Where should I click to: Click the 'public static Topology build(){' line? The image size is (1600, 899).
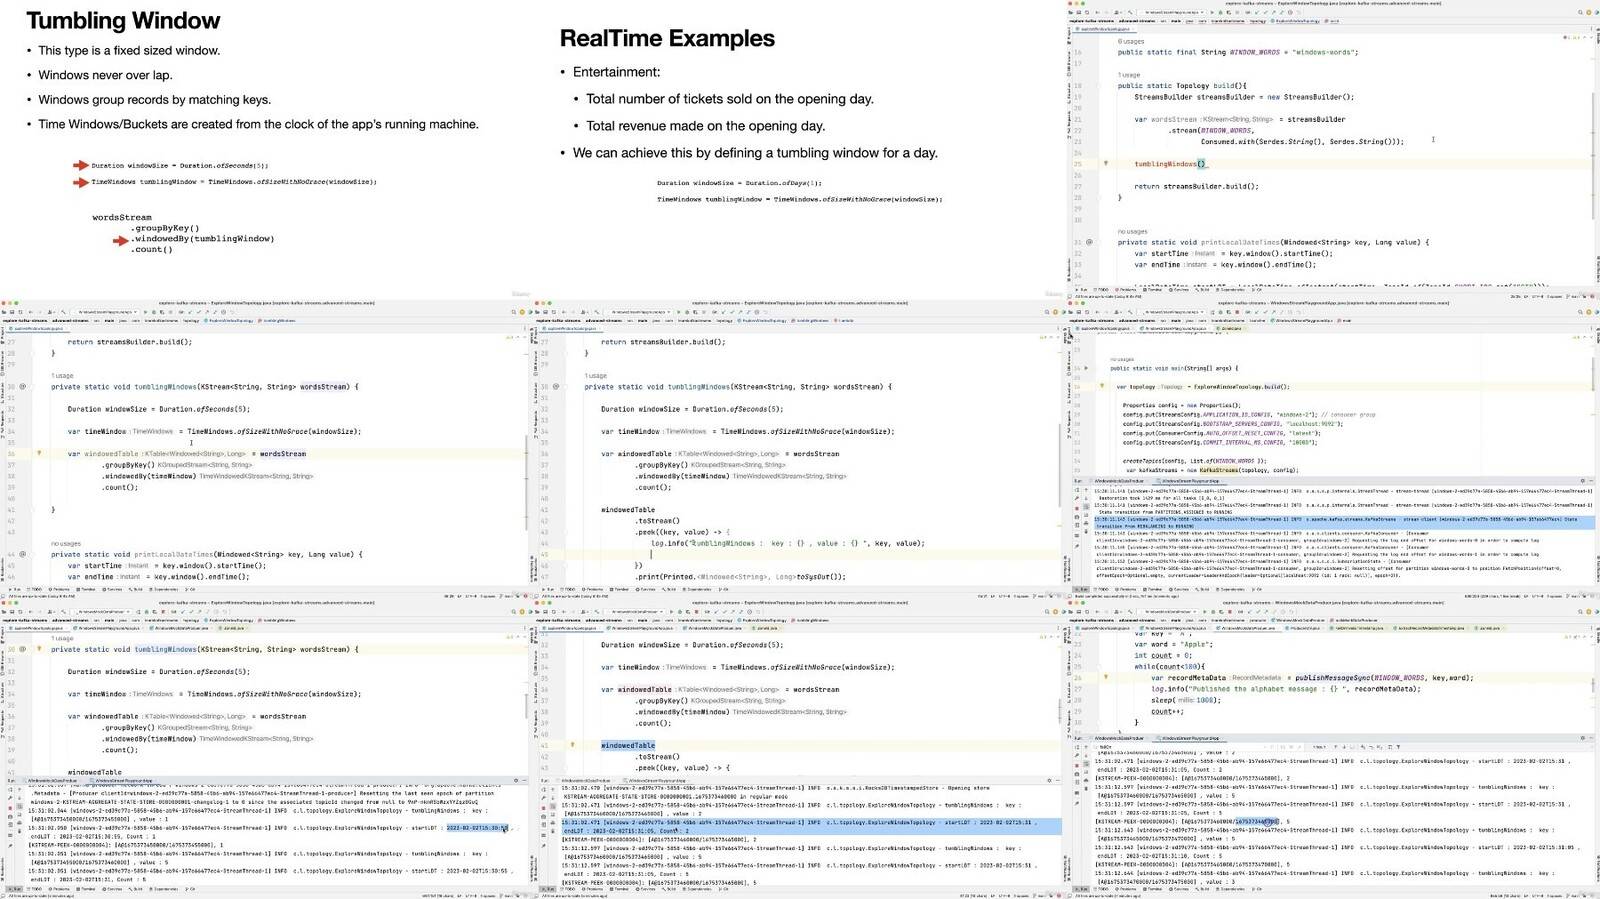pos(1182,86)
